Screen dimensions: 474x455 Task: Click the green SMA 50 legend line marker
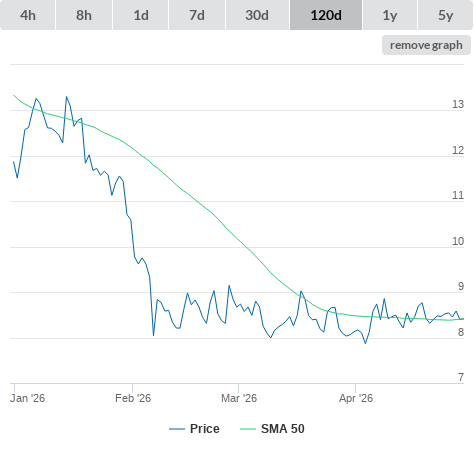(248, 429)
